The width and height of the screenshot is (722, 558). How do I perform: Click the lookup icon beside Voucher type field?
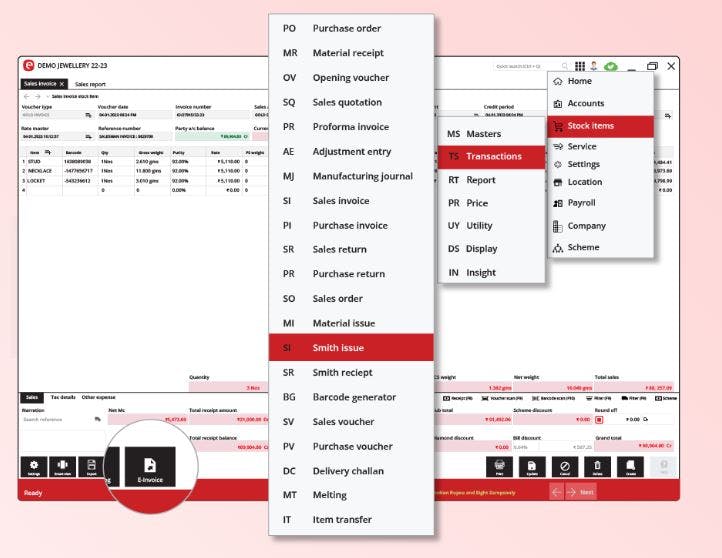(x=88, y=115)
